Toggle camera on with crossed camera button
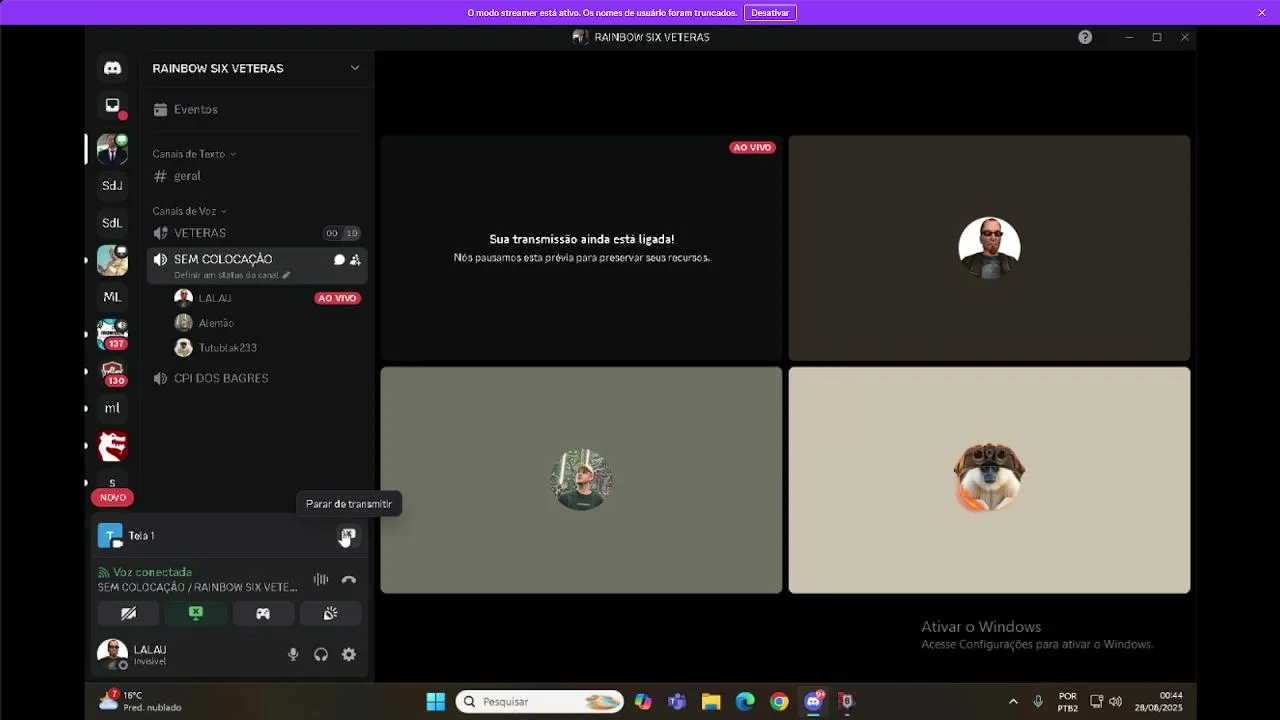 click(x=128, y=613)
